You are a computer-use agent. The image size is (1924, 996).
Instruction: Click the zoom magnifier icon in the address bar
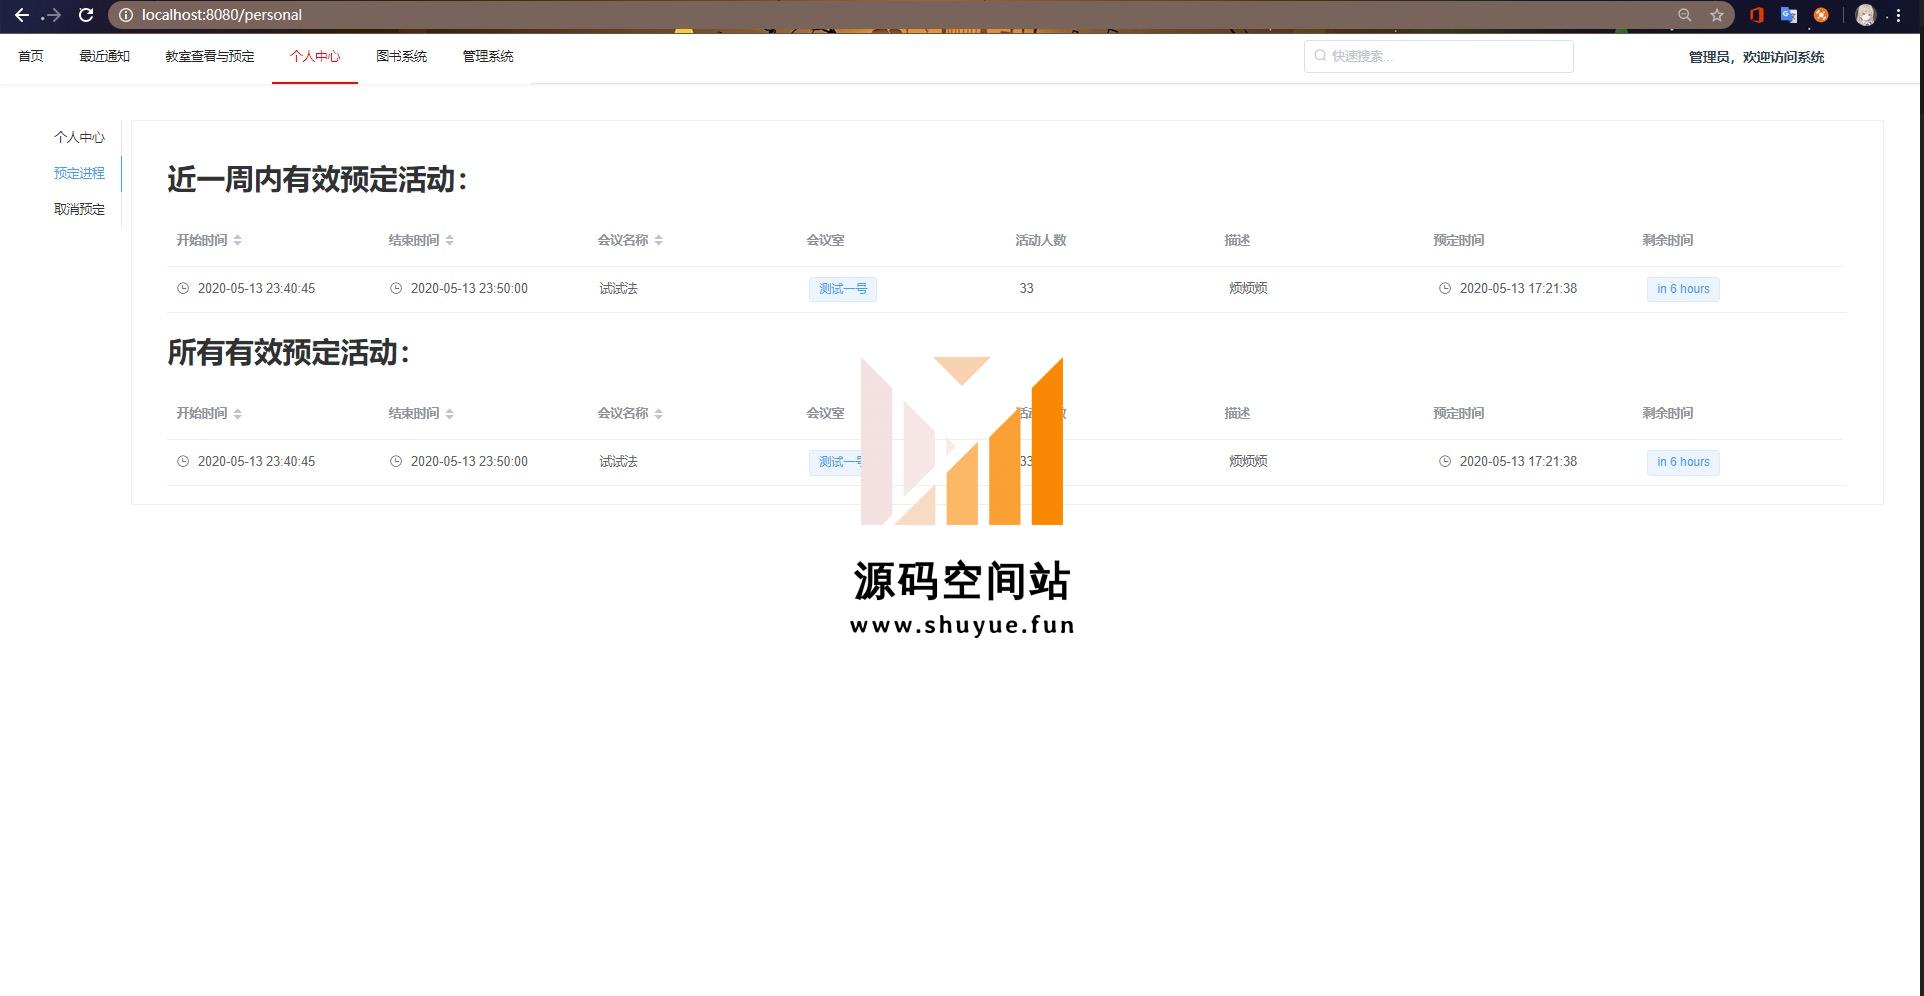click(x=1685, y=15)
